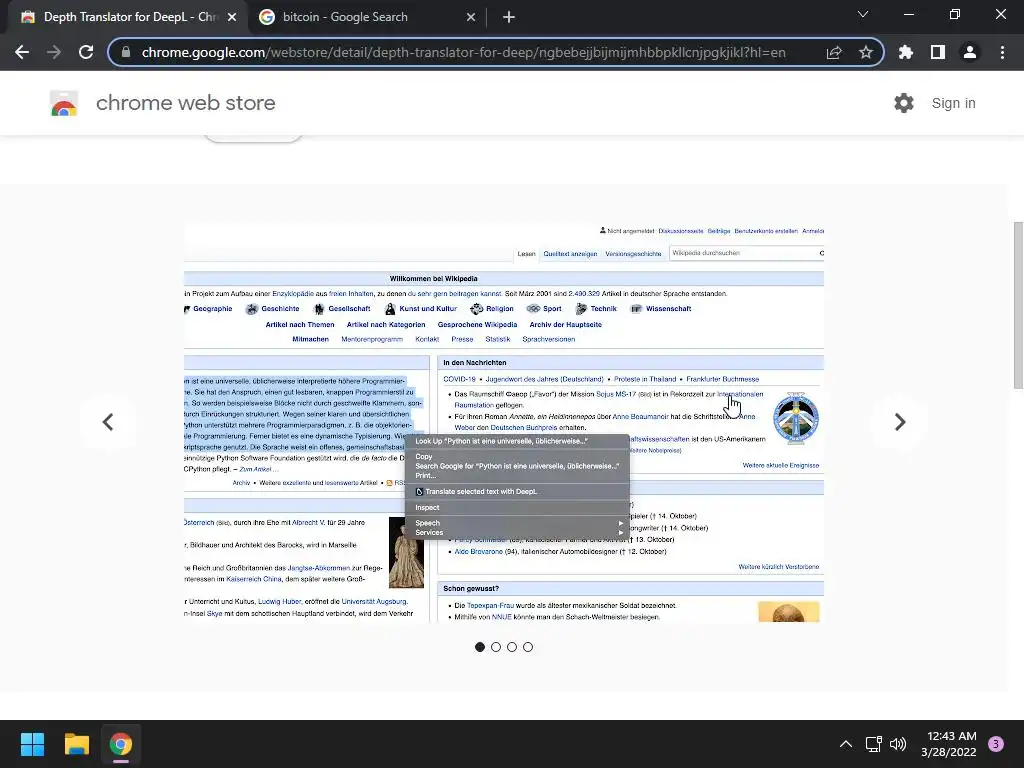Viewport: 1024px width, 768px height.
Task: Click the page vertical scrollbar
Action: pos(1018,305)
